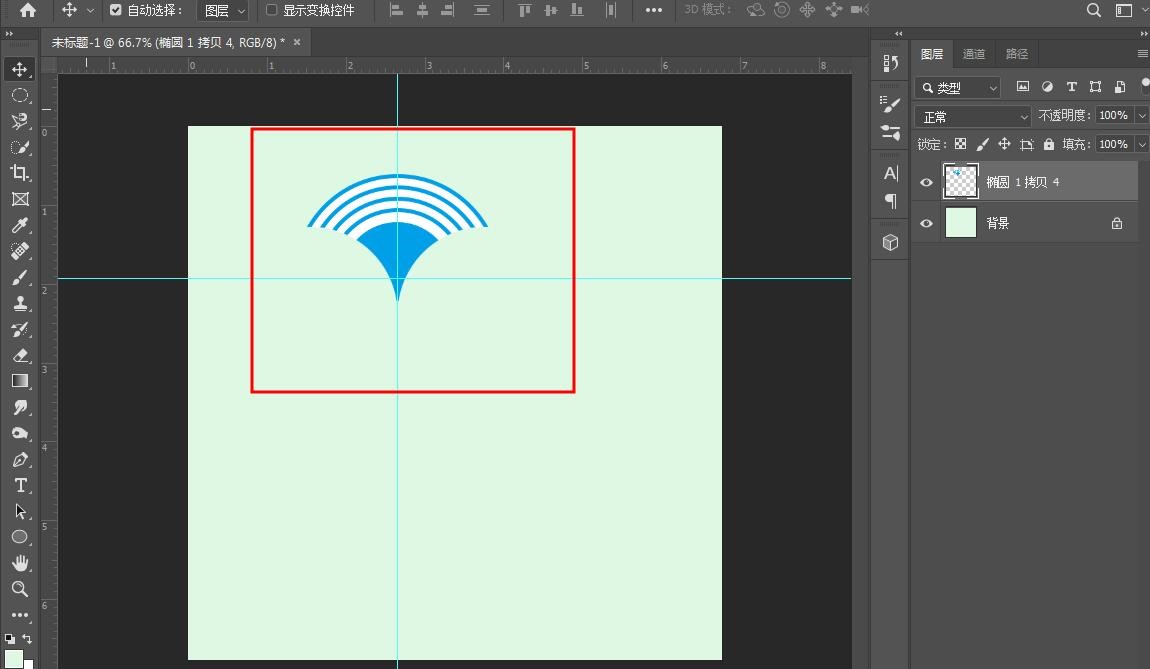Open the blend mode dropdown showing 正常
Viewport: 1150px width, 669px height.
coord(971,115)
